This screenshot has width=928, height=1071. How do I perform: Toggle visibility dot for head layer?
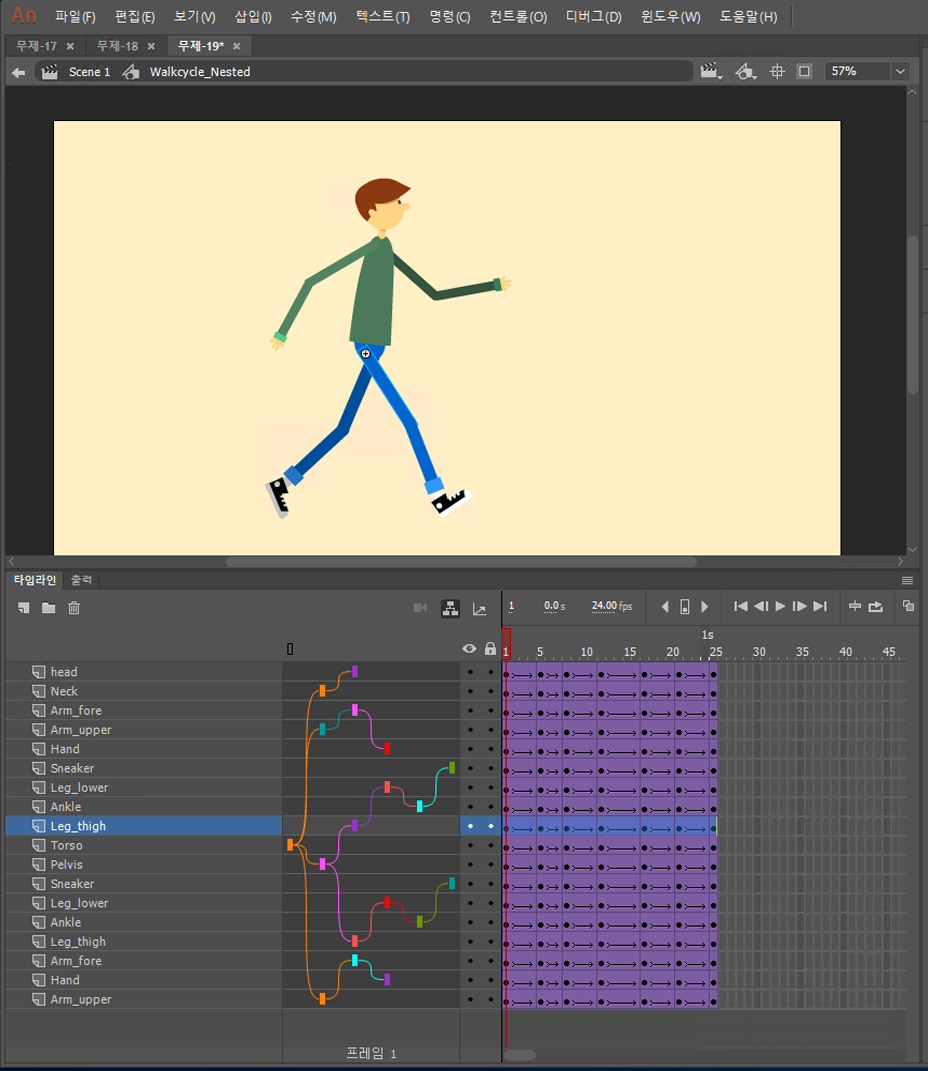click(x=470, y=672)
